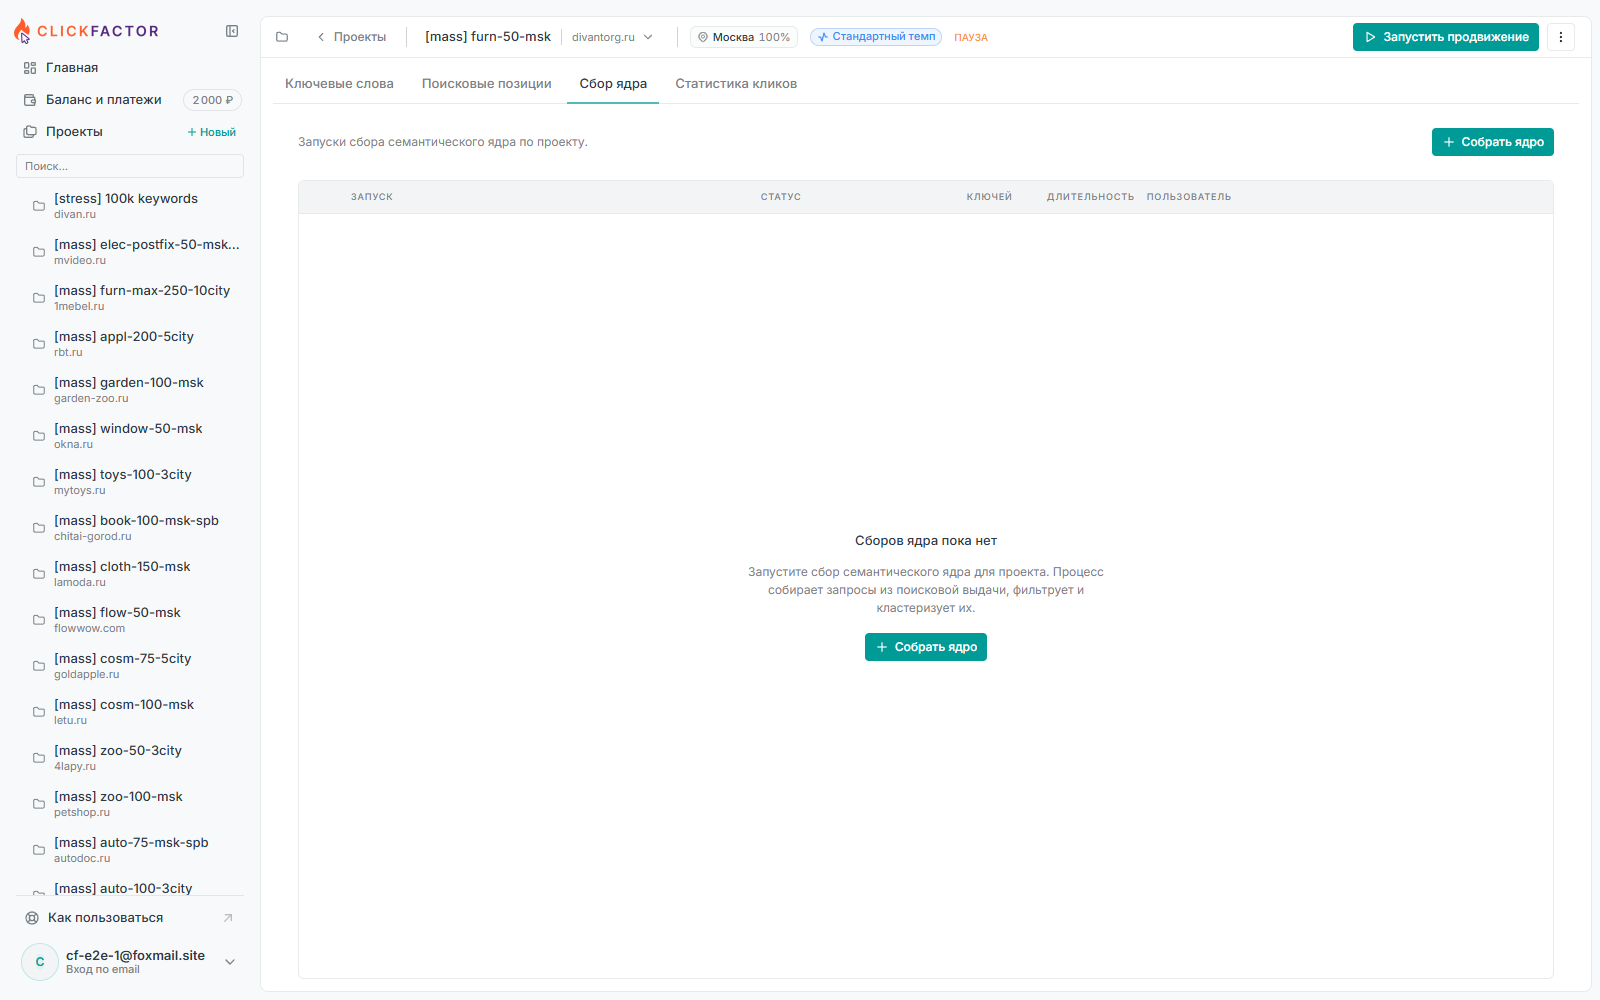Open Баланс и платежи

pyautogui.click(x=103, y=100)
